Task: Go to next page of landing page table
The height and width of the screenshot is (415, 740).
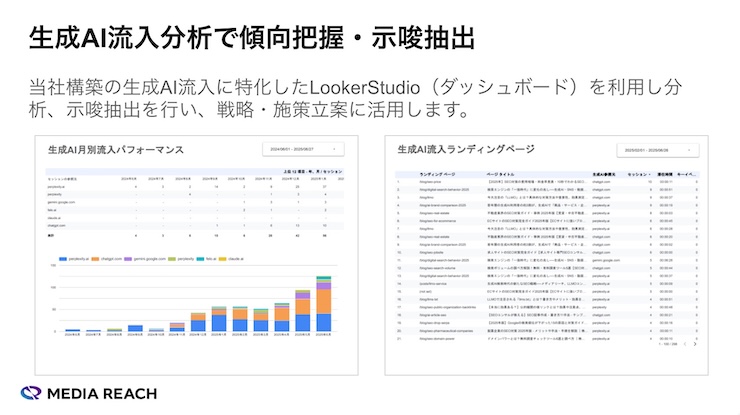Action: coord(695,344)
